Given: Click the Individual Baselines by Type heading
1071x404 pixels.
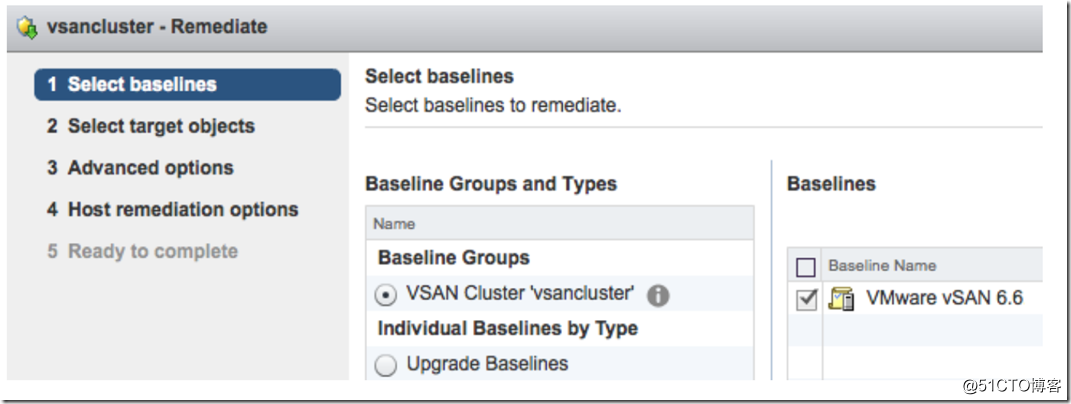Looking at the screenshot, I should (507, 328).
